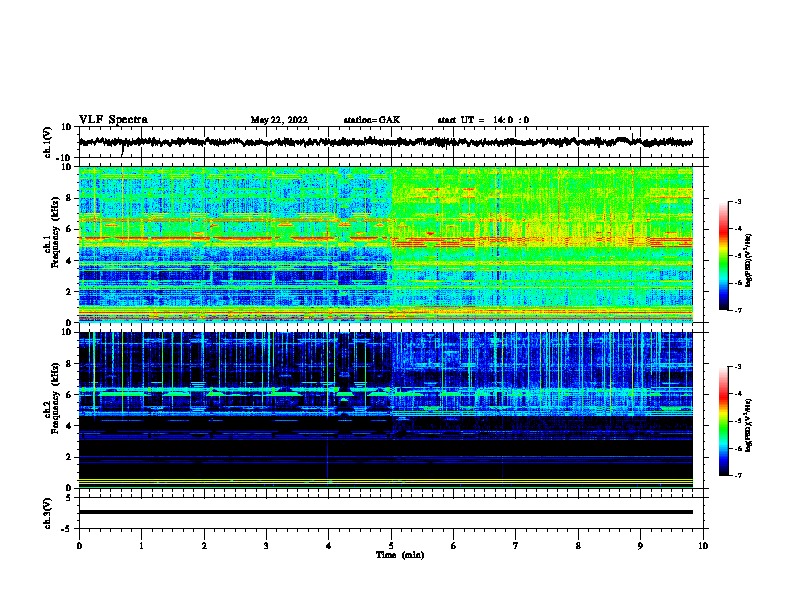Screen dimensions: 792x612
Task: Click the ch.2 "Frequency (kHz)" axis label
Action: coord(55,398)
